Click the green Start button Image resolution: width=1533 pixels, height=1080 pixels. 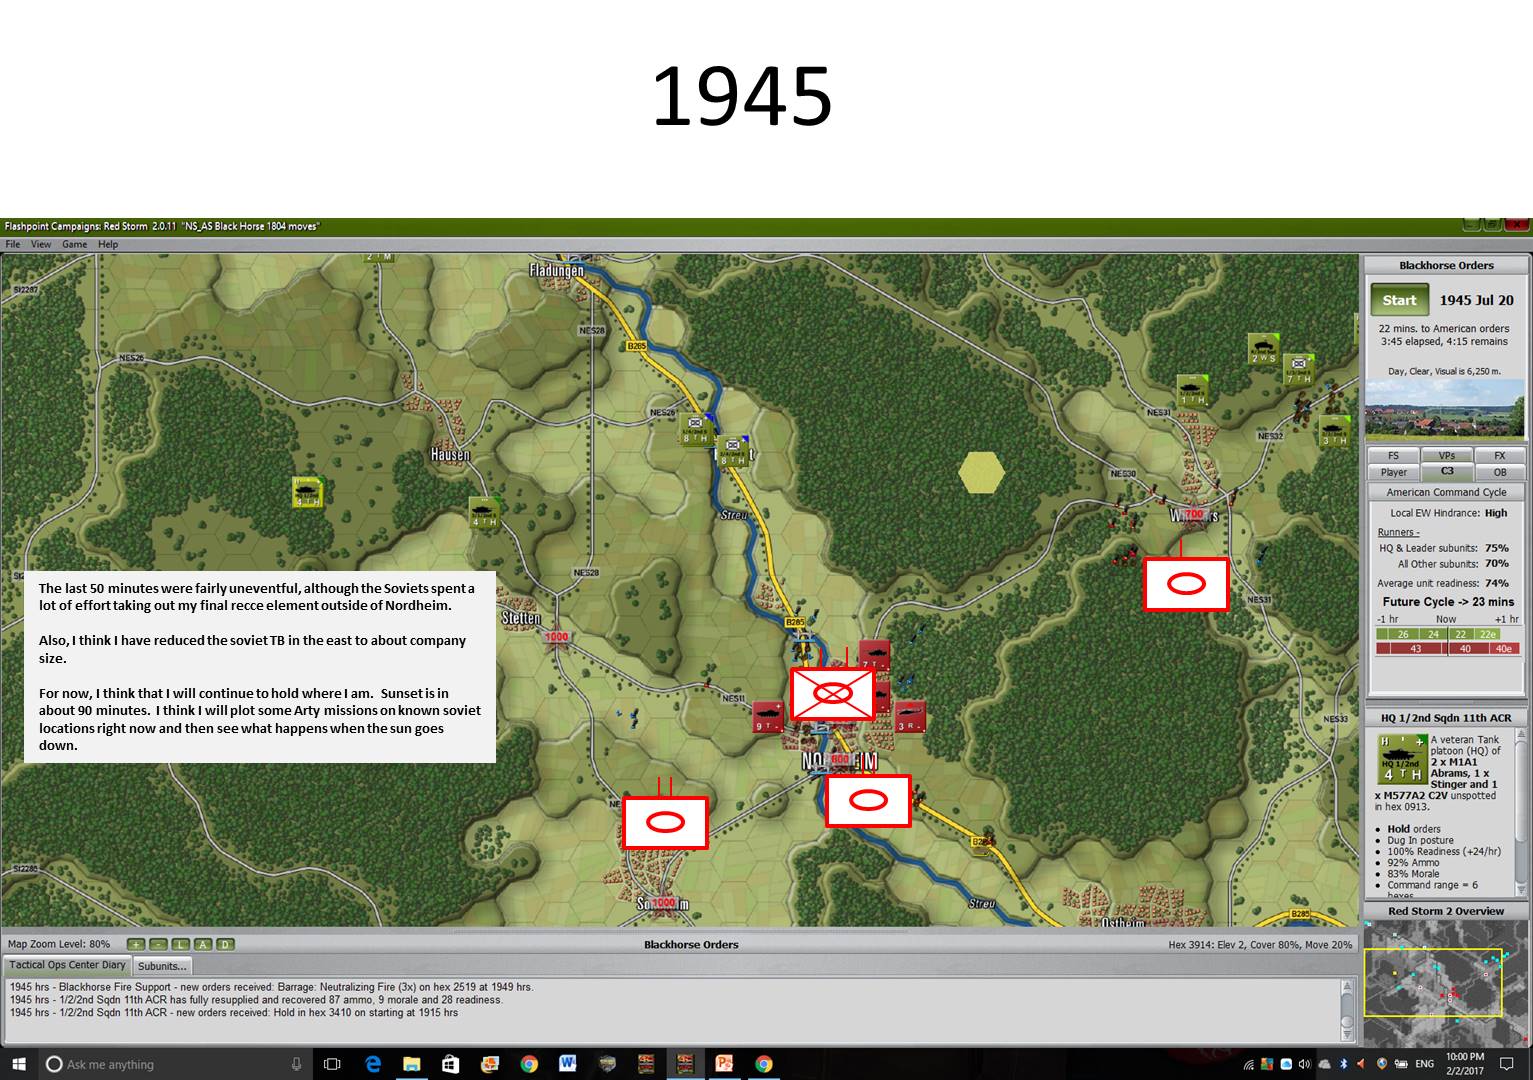pos(1399,300)
